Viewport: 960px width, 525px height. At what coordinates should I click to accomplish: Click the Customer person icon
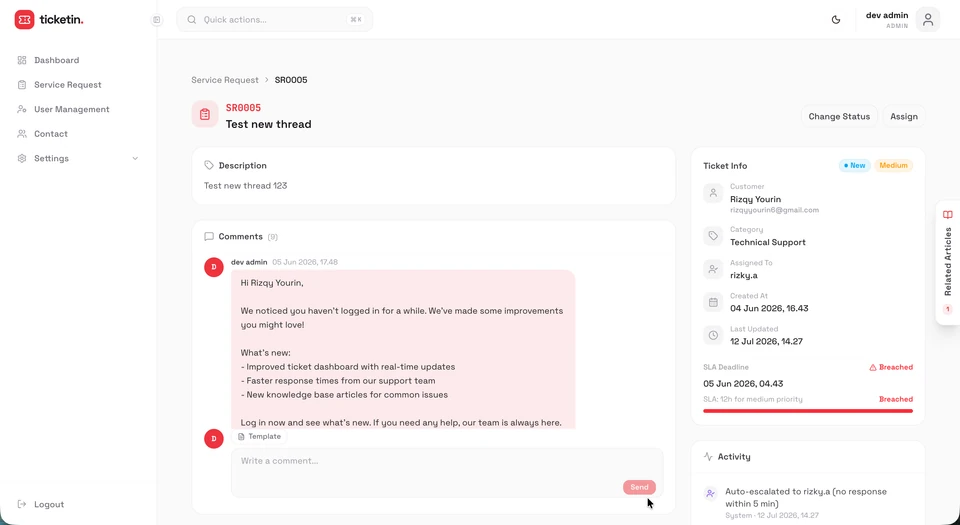point(713,193)
